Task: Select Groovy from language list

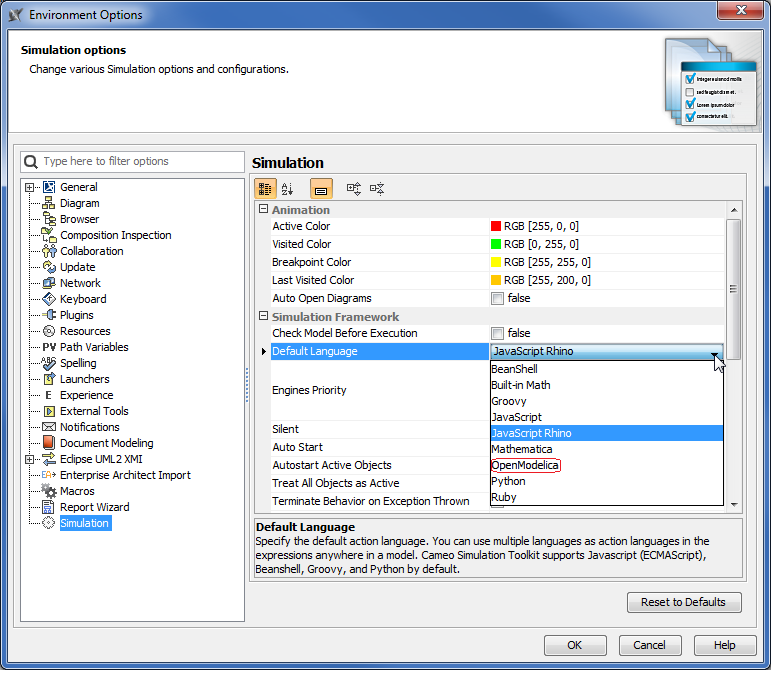Action: pyautogui.click(x=607, y=402)
